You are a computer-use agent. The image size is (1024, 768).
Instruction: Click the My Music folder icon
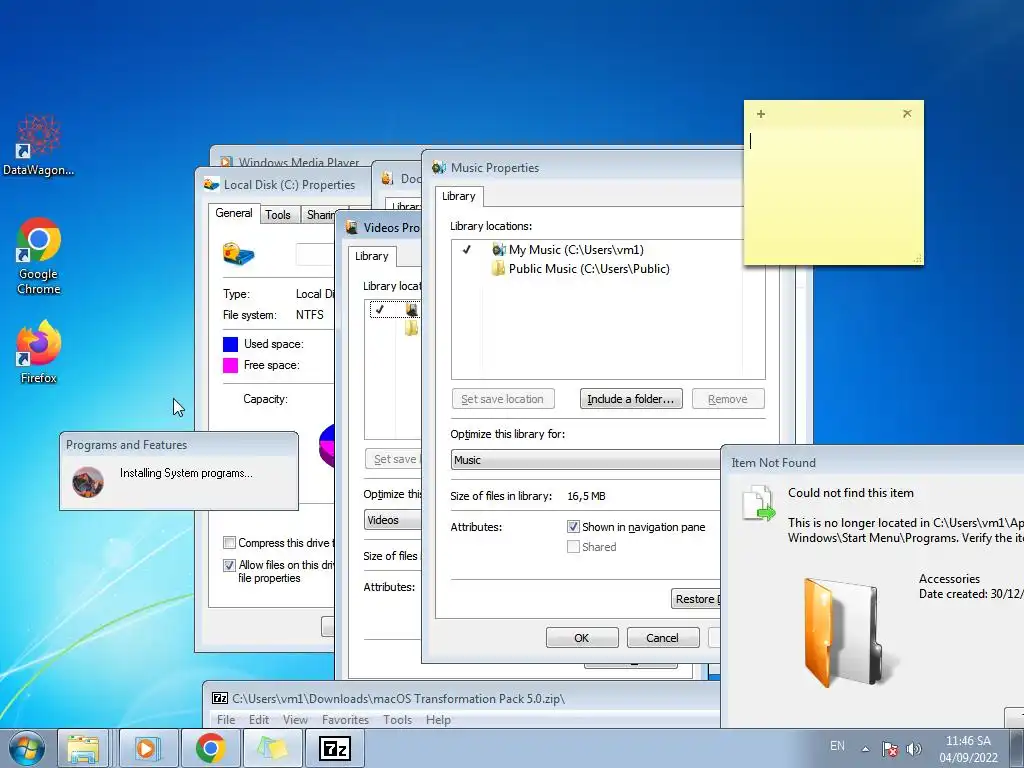pos(499,249)
